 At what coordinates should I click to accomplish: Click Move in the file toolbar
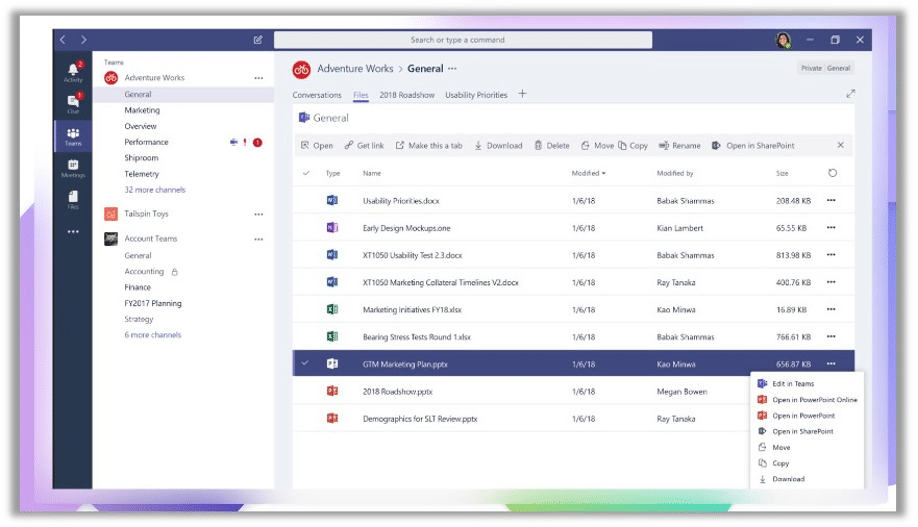pyautogui.click(x=597, y=145)
